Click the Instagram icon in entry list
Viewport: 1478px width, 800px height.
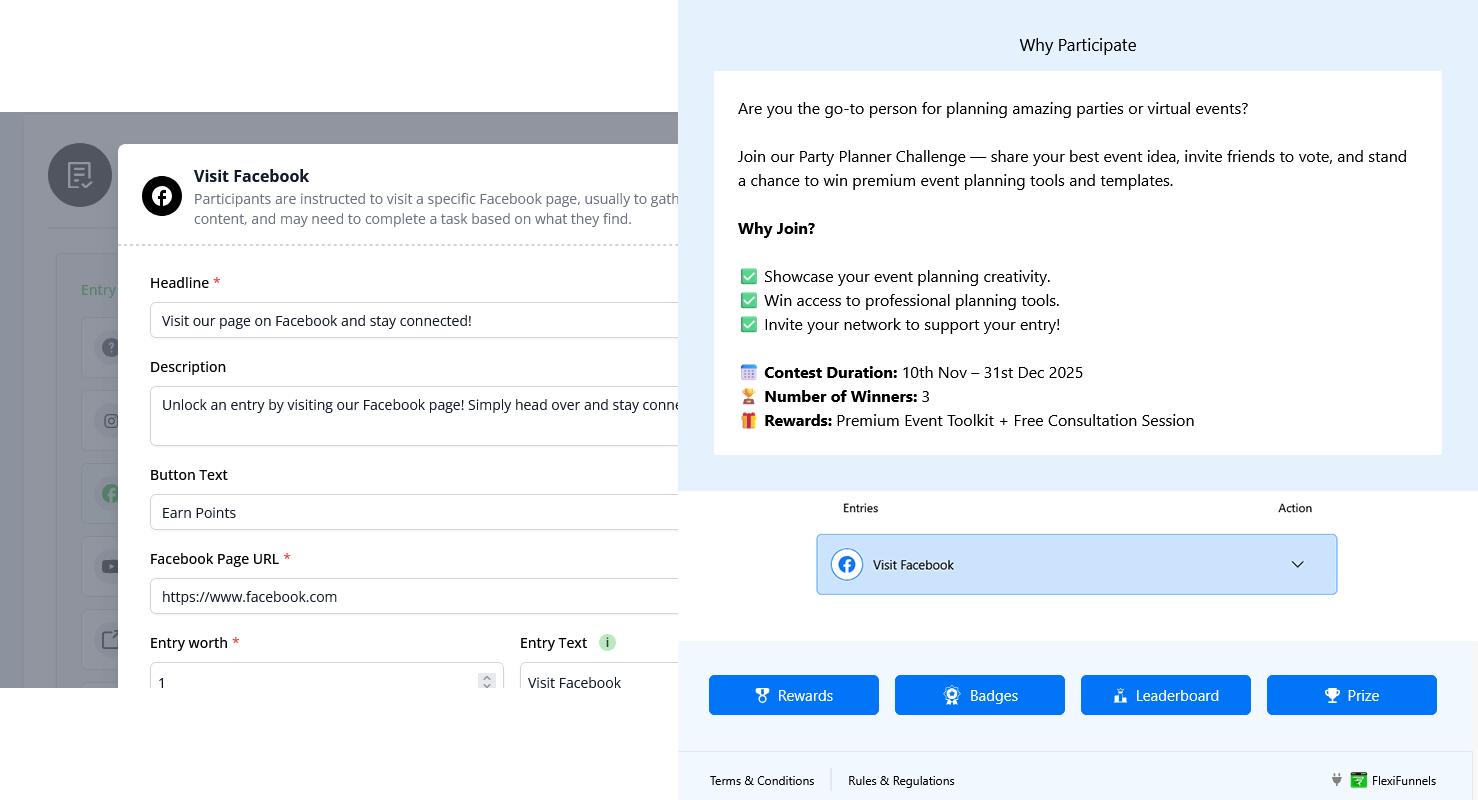click(x=110, y=421)
